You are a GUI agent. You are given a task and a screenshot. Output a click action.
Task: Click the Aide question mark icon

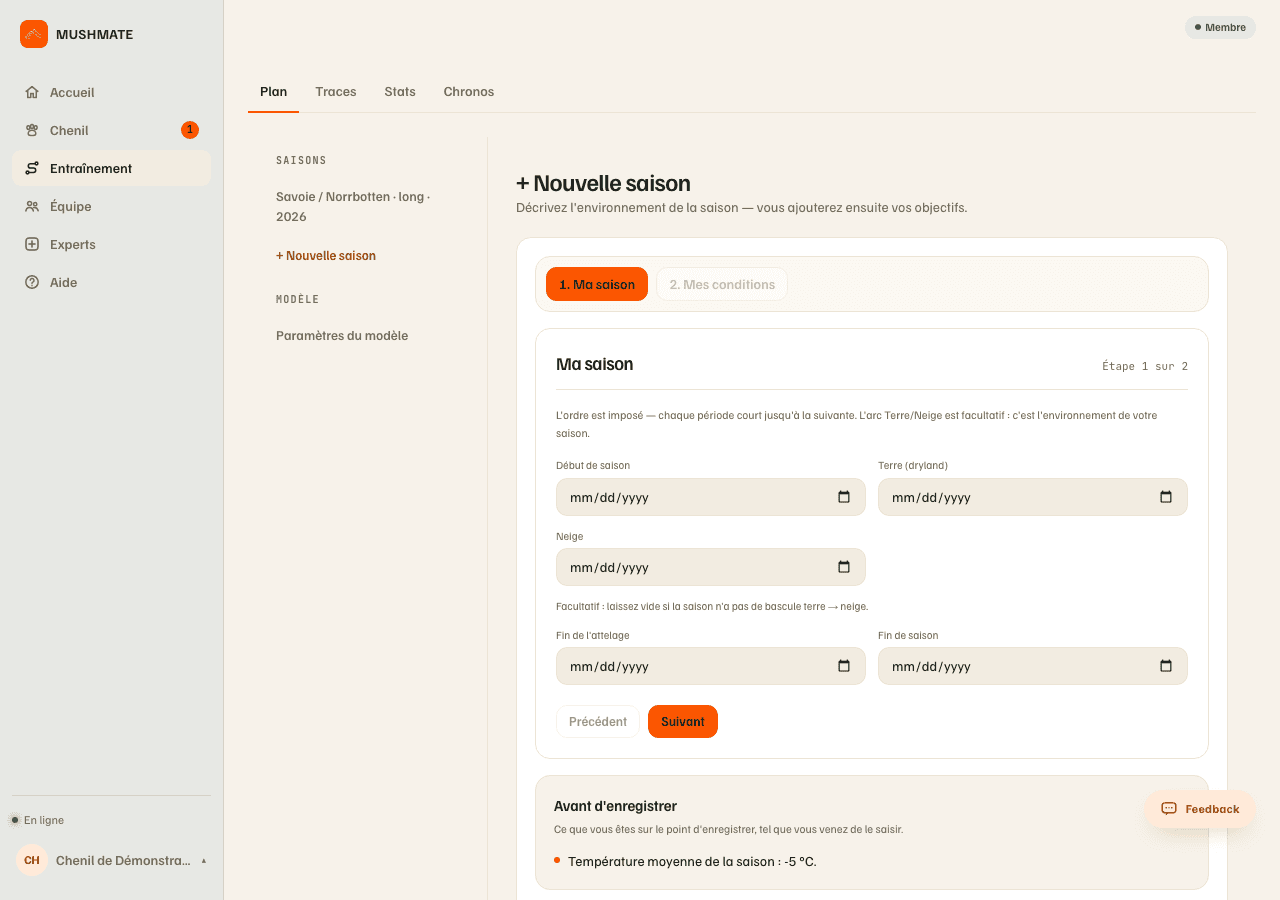(x=32, y=282)
